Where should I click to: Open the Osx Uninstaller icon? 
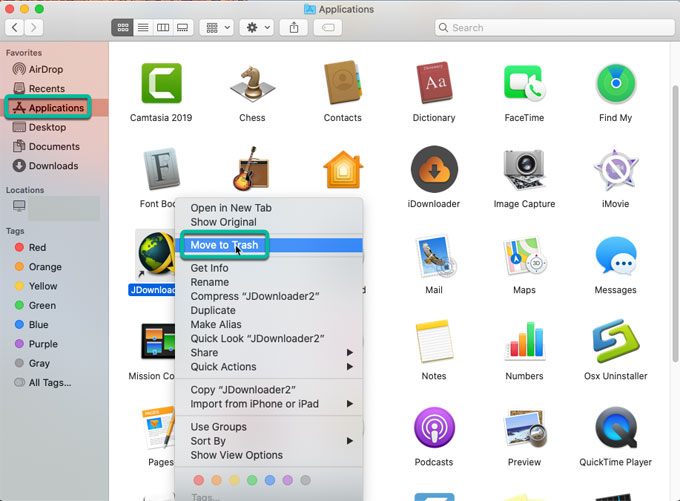(615, 342)
